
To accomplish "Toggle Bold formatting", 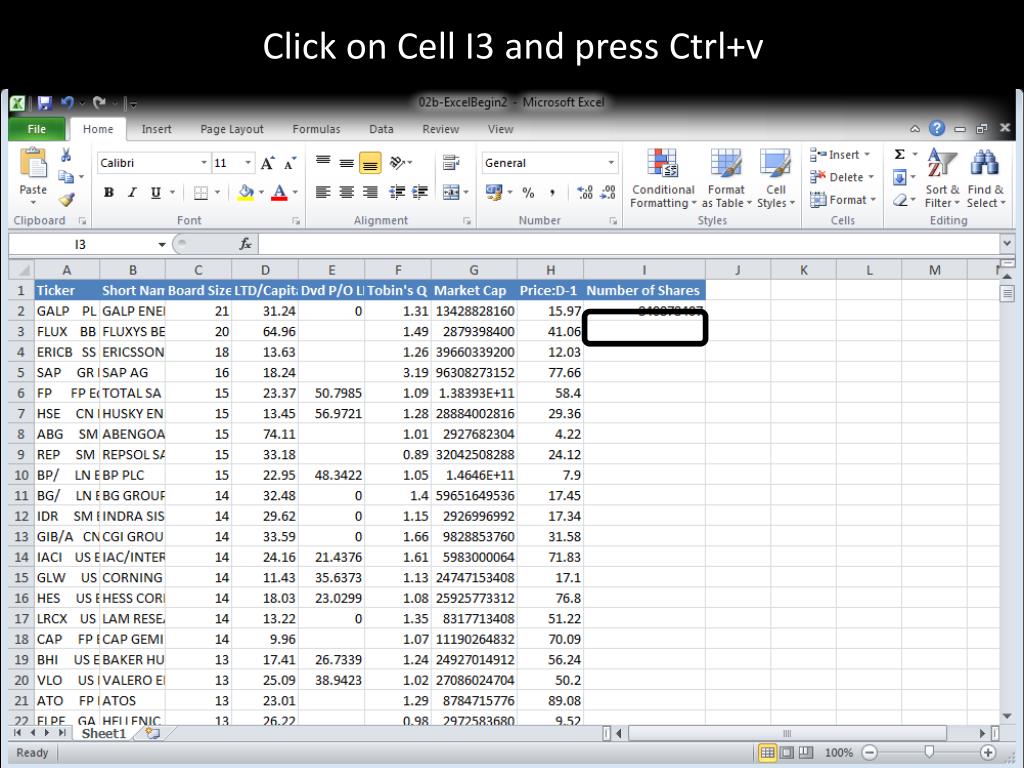I will click(x=108, y=193).
